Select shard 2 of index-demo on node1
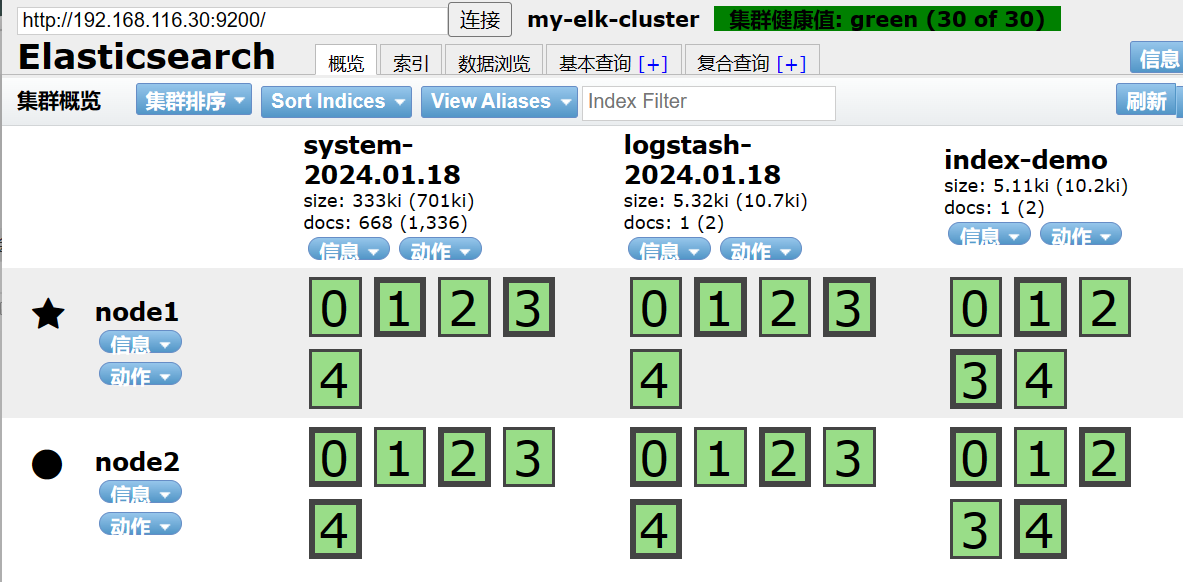 click(1105, 307)
